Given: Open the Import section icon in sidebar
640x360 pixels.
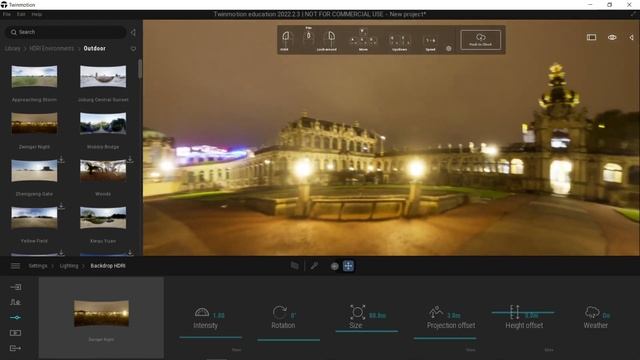Looking at the screenshot, I should 16,287.
